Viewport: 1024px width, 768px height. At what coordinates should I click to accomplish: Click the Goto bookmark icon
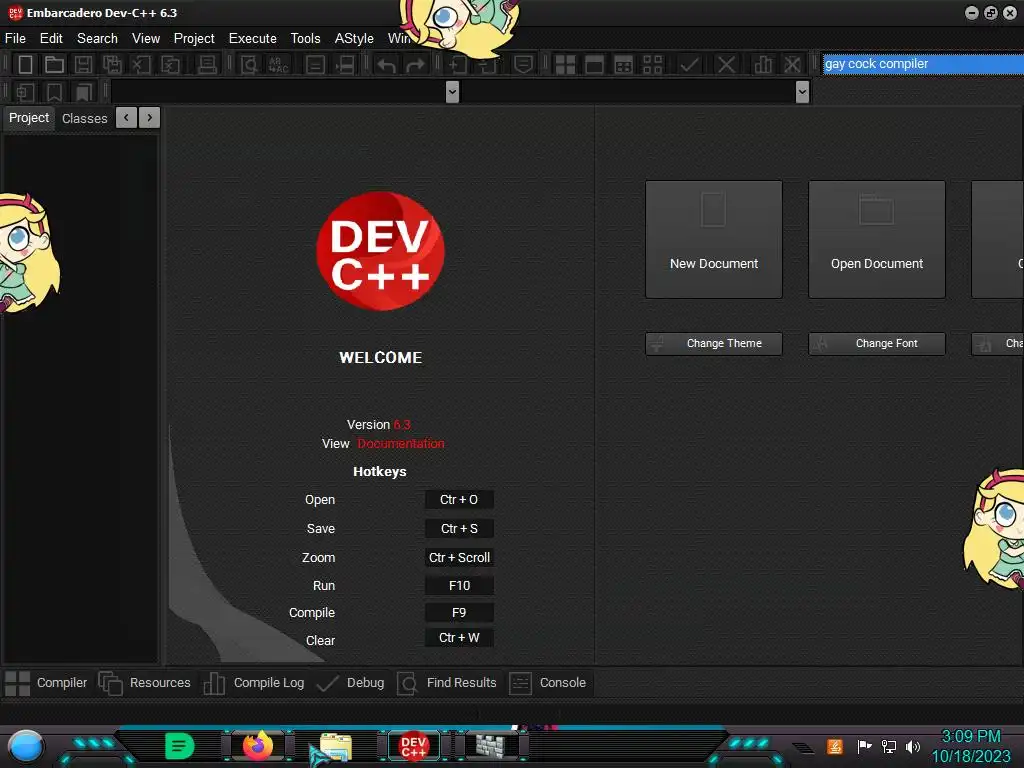click(84, 92)
